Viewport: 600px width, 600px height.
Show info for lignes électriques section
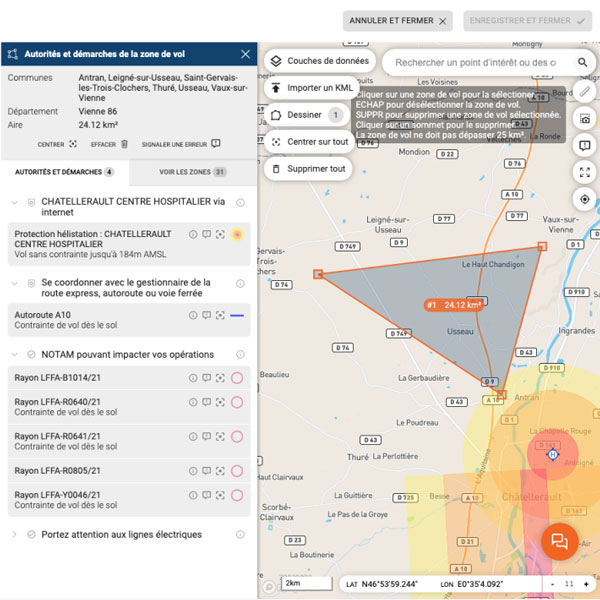point(240,534)
